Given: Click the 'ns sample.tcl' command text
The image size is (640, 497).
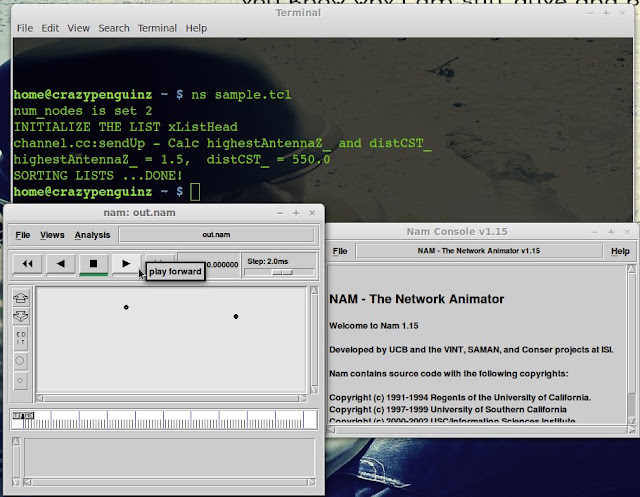Looking at the screenshot, I should [x=241, y=95].
